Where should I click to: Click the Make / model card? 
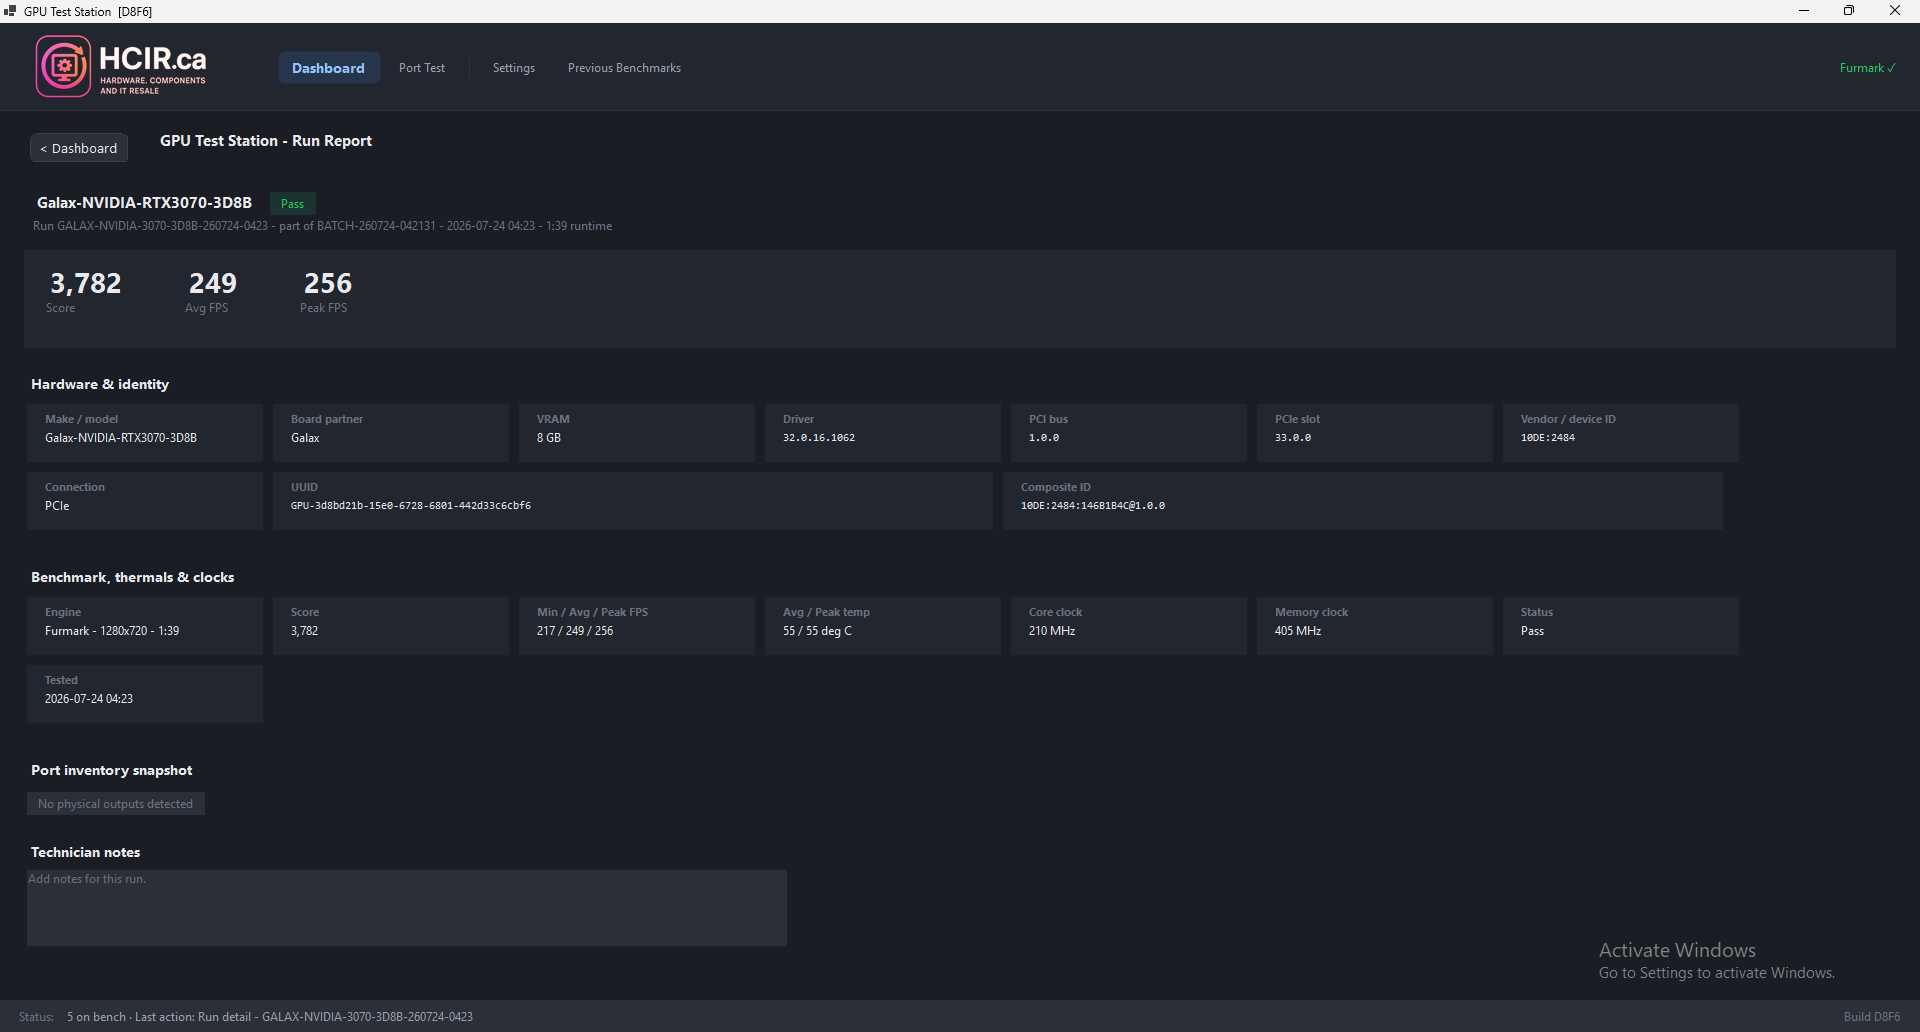tap(145, 433)
